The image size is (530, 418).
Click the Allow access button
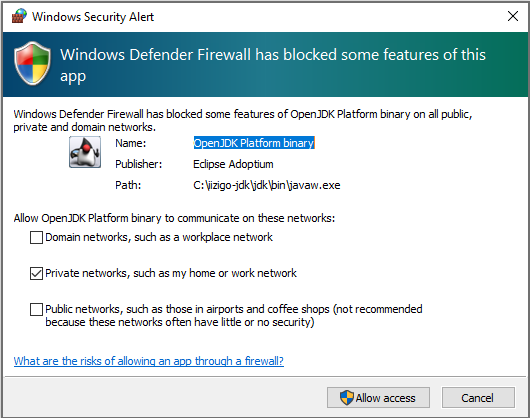tap(378, 397)
